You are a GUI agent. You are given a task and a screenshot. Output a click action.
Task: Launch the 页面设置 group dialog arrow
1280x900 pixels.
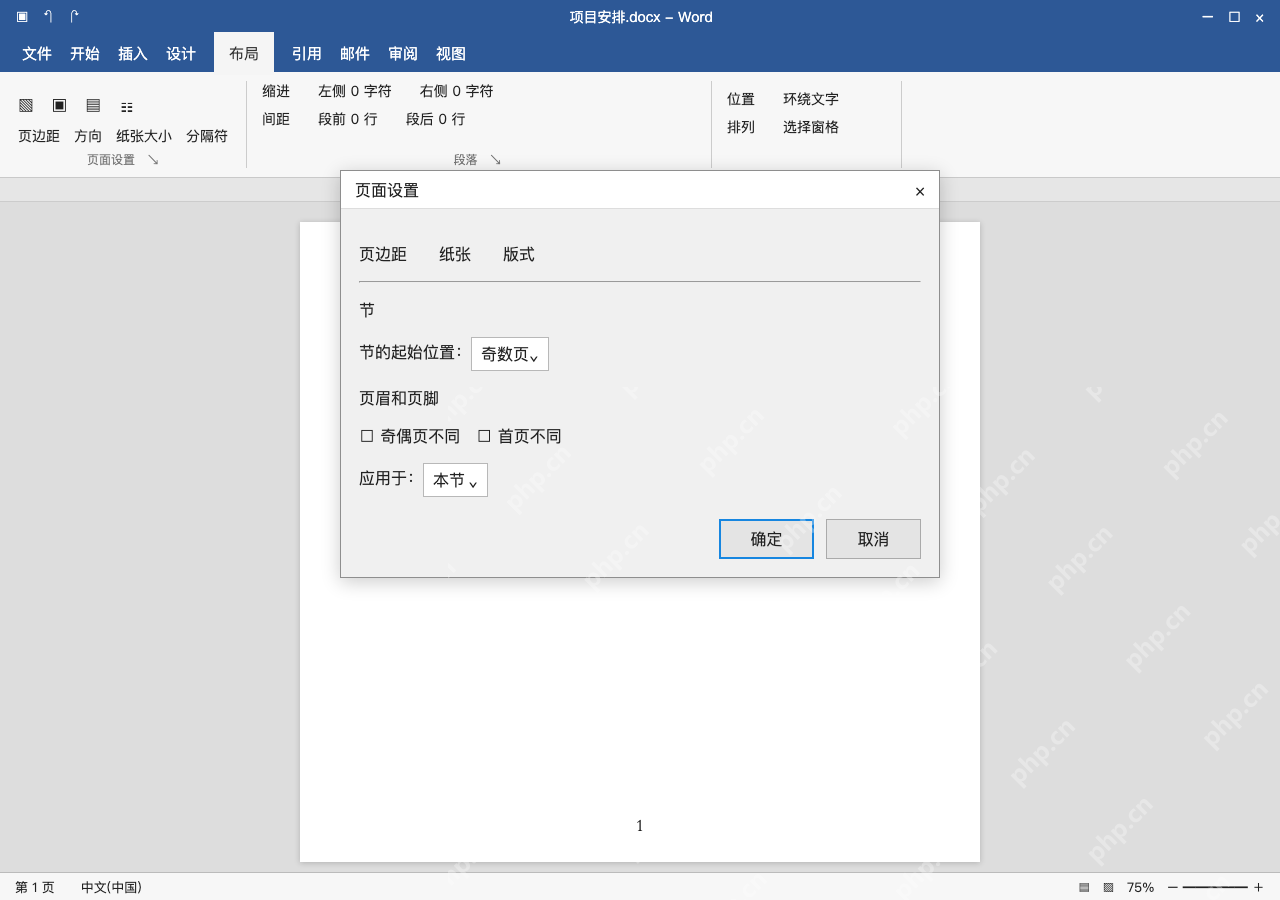pos(153,159)
